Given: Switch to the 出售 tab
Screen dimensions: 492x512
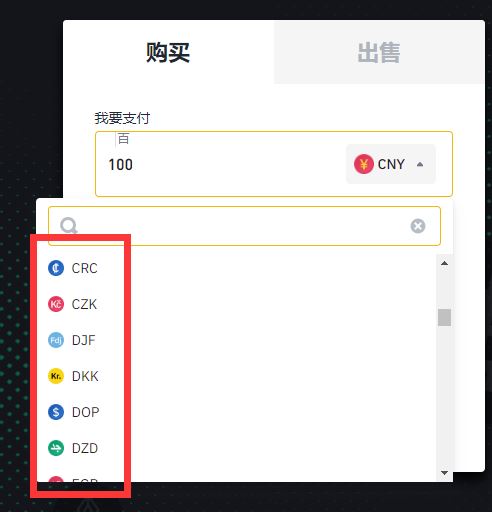Looking at the screenshot, I should (x=379, y=52).
